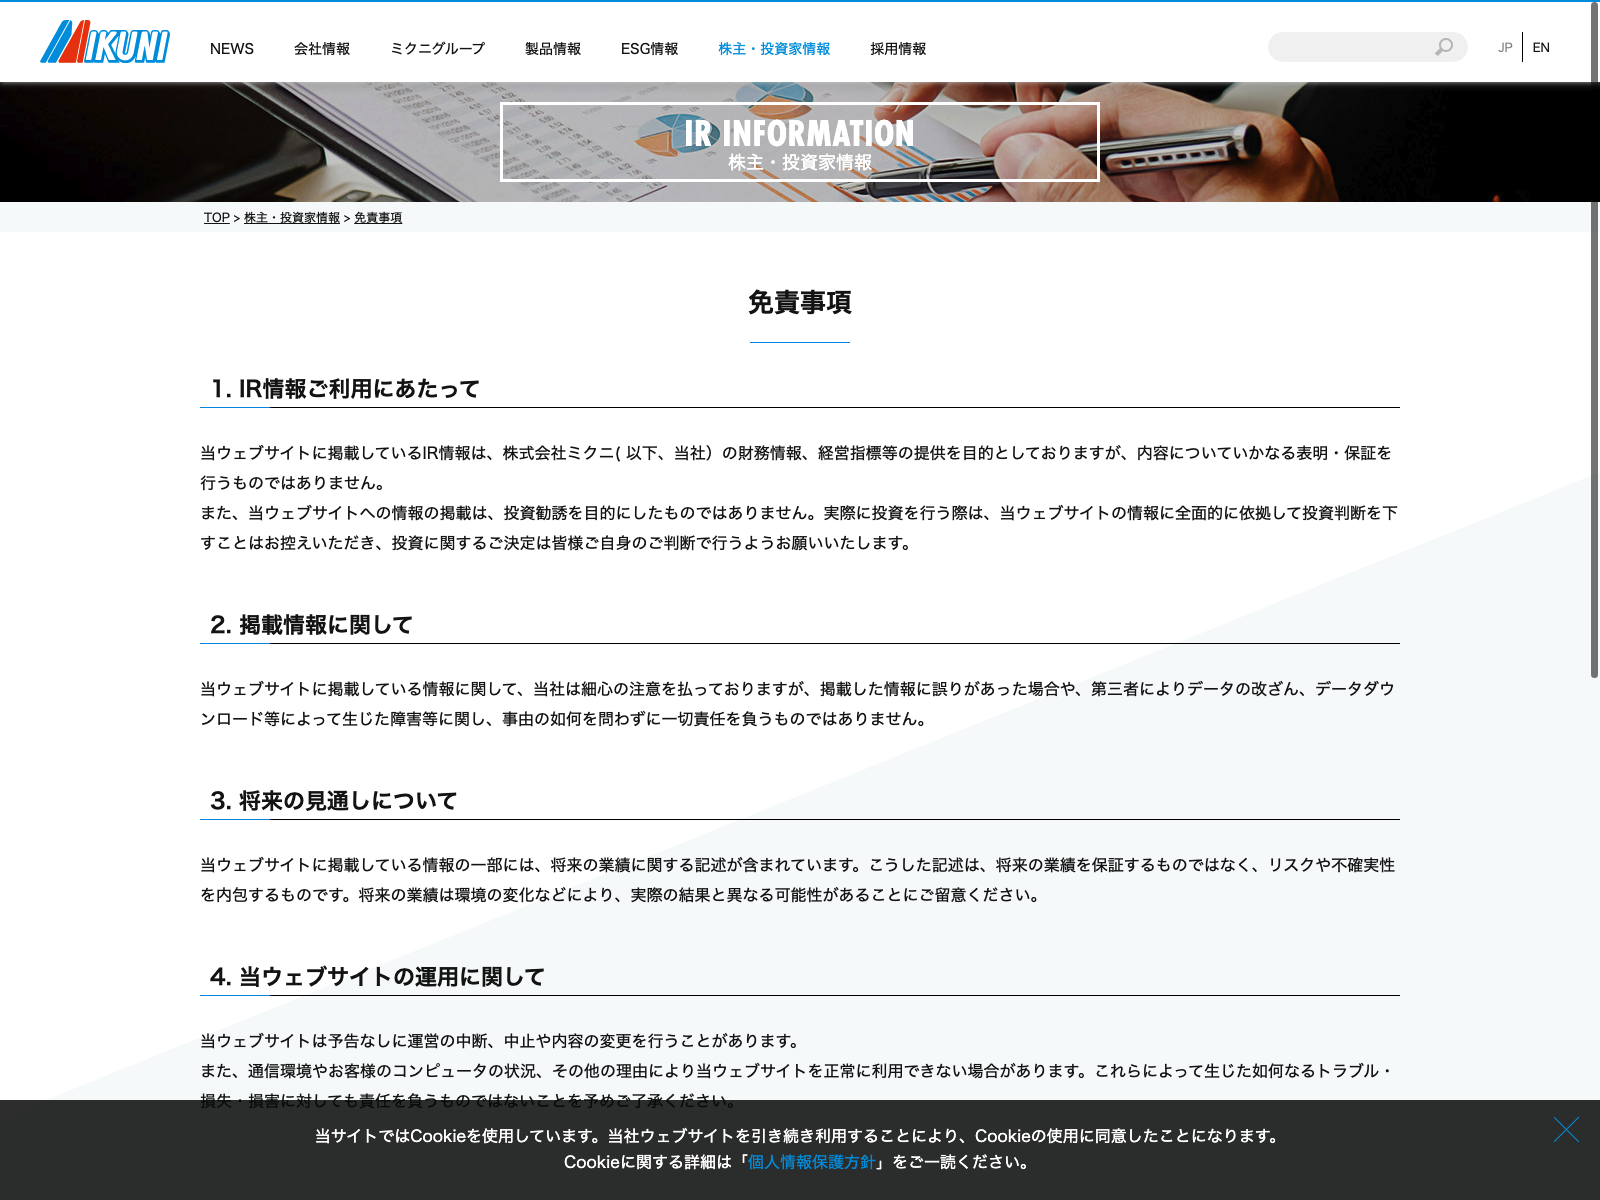Open the ESG情報 menu
This screenshot has height=1200, width=1600.
(x=649, y=49)
